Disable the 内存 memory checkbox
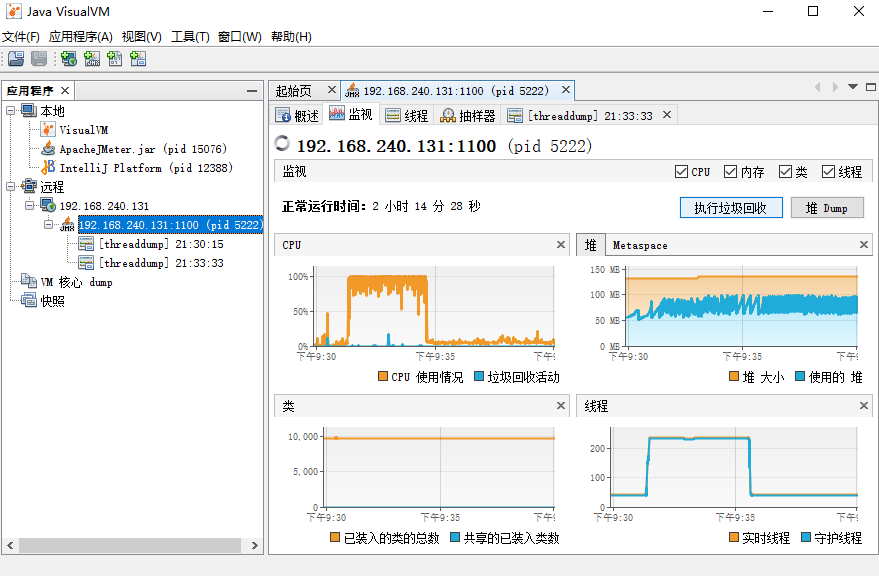The height and width of the screenshot is (576, 879). [731, 171]
